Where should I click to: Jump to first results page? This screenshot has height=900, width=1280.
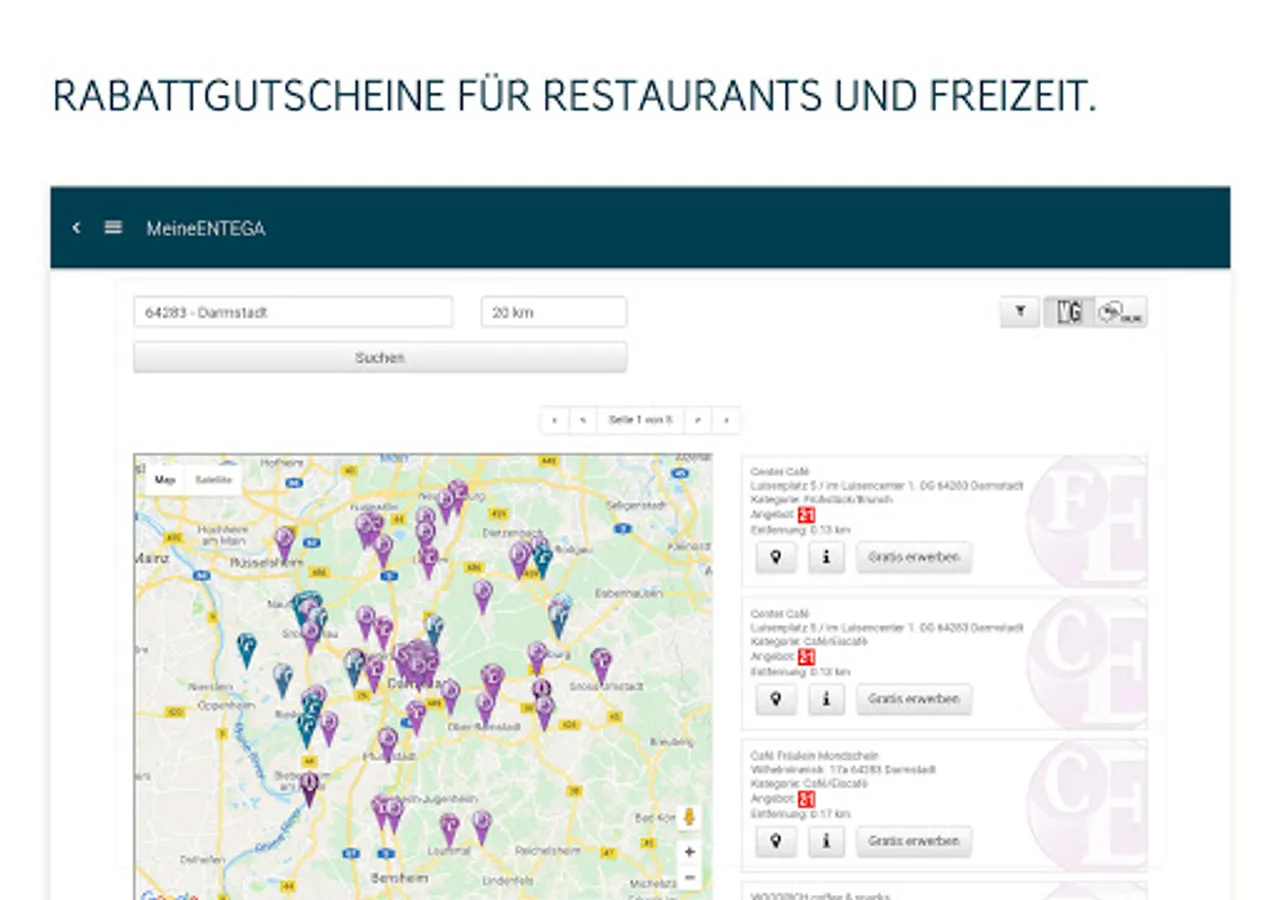tap(554, 420)
